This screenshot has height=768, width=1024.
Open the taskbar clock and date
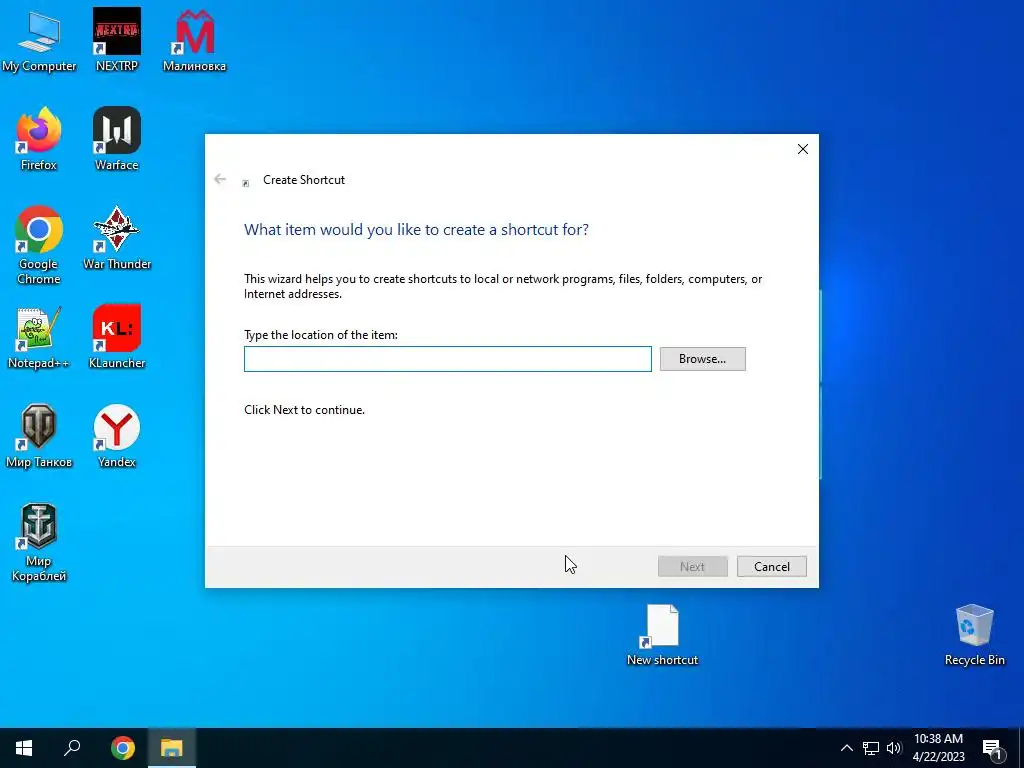[x=938, y=748]
